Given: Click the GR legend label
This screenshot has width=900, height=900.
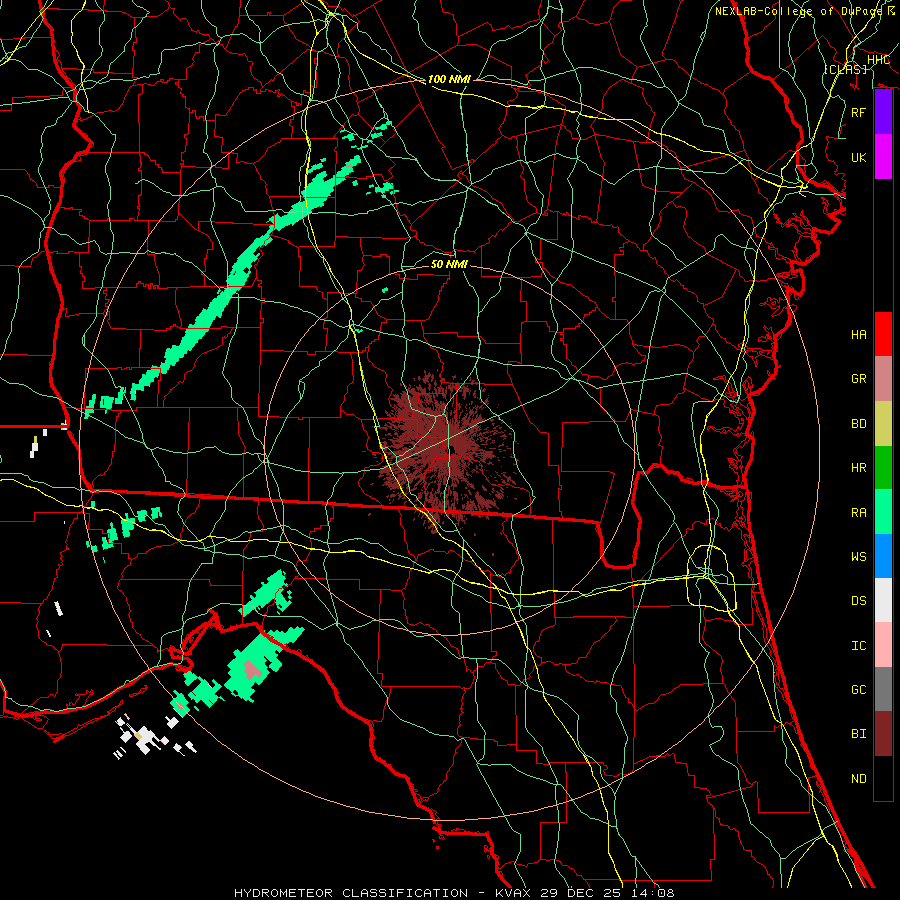Looking at the screenshot, I should point(859,379).
